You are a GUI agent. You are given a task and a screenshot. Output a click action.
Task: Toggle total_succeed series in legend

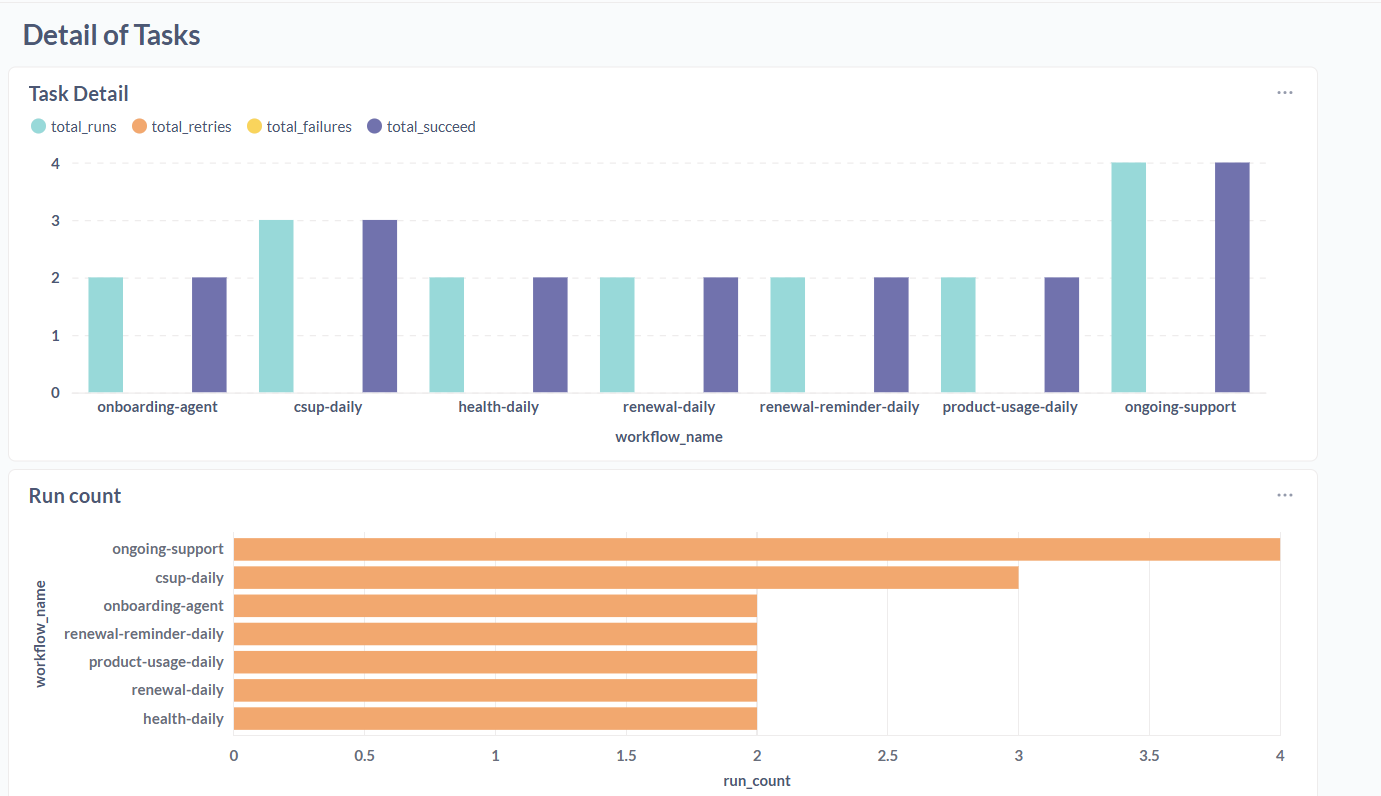(x=431, y=127)
